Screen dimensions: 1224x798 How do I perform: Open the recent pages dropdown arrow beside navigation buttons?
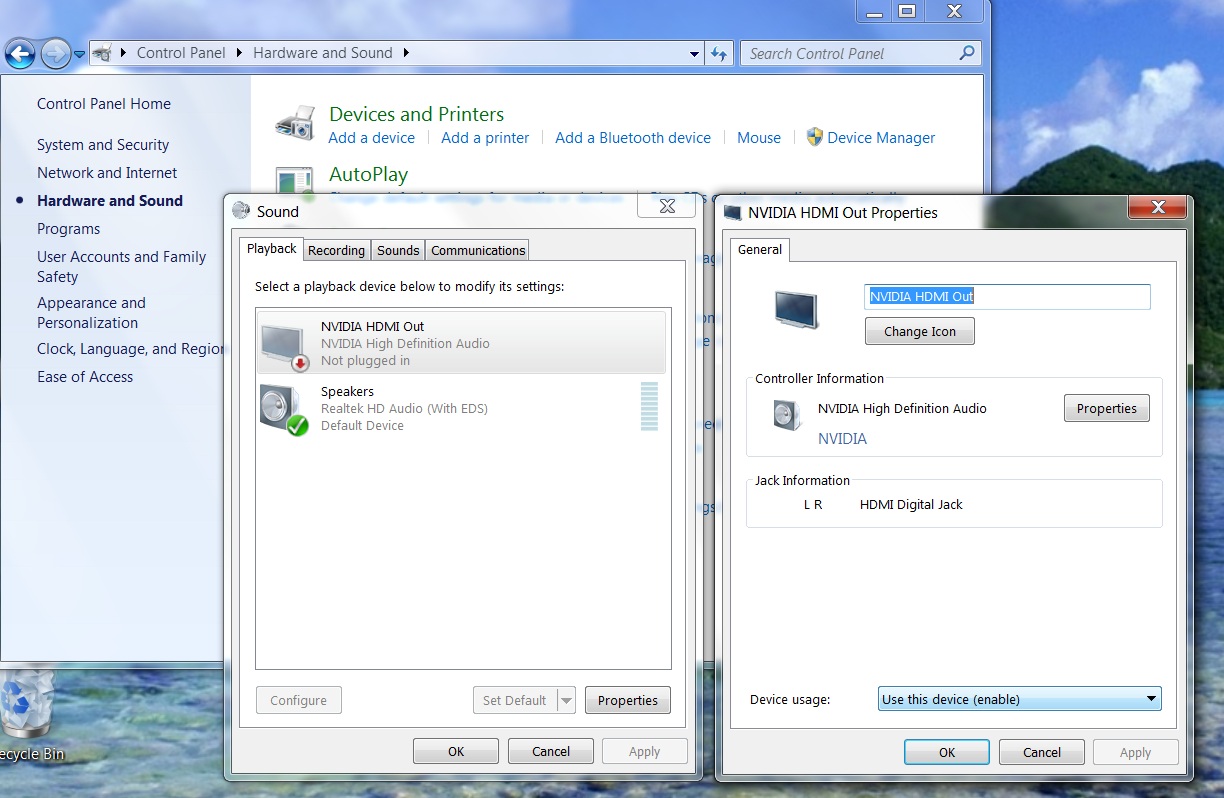(80, 54)
